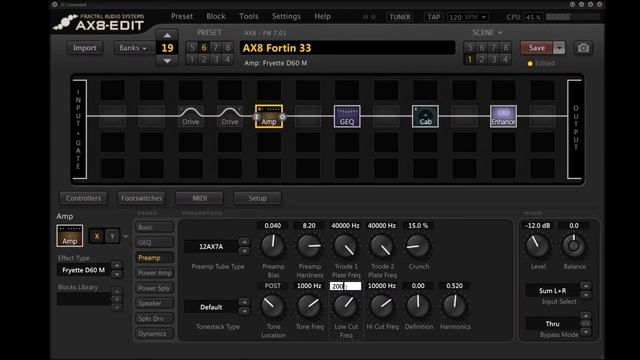
Task: Select the Cab block in grid
Action: coord(425,116)
